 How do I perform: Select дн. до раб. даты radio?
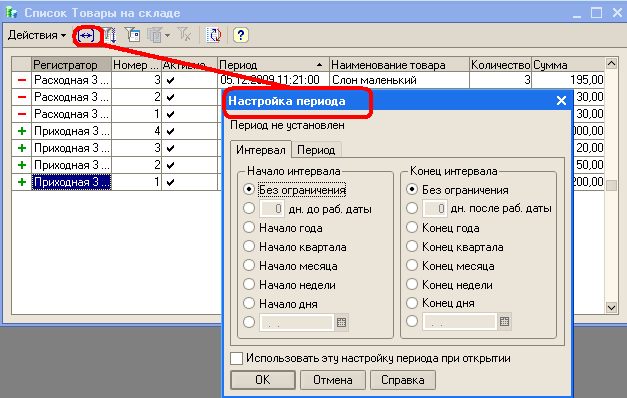click(x=249, y=208)
